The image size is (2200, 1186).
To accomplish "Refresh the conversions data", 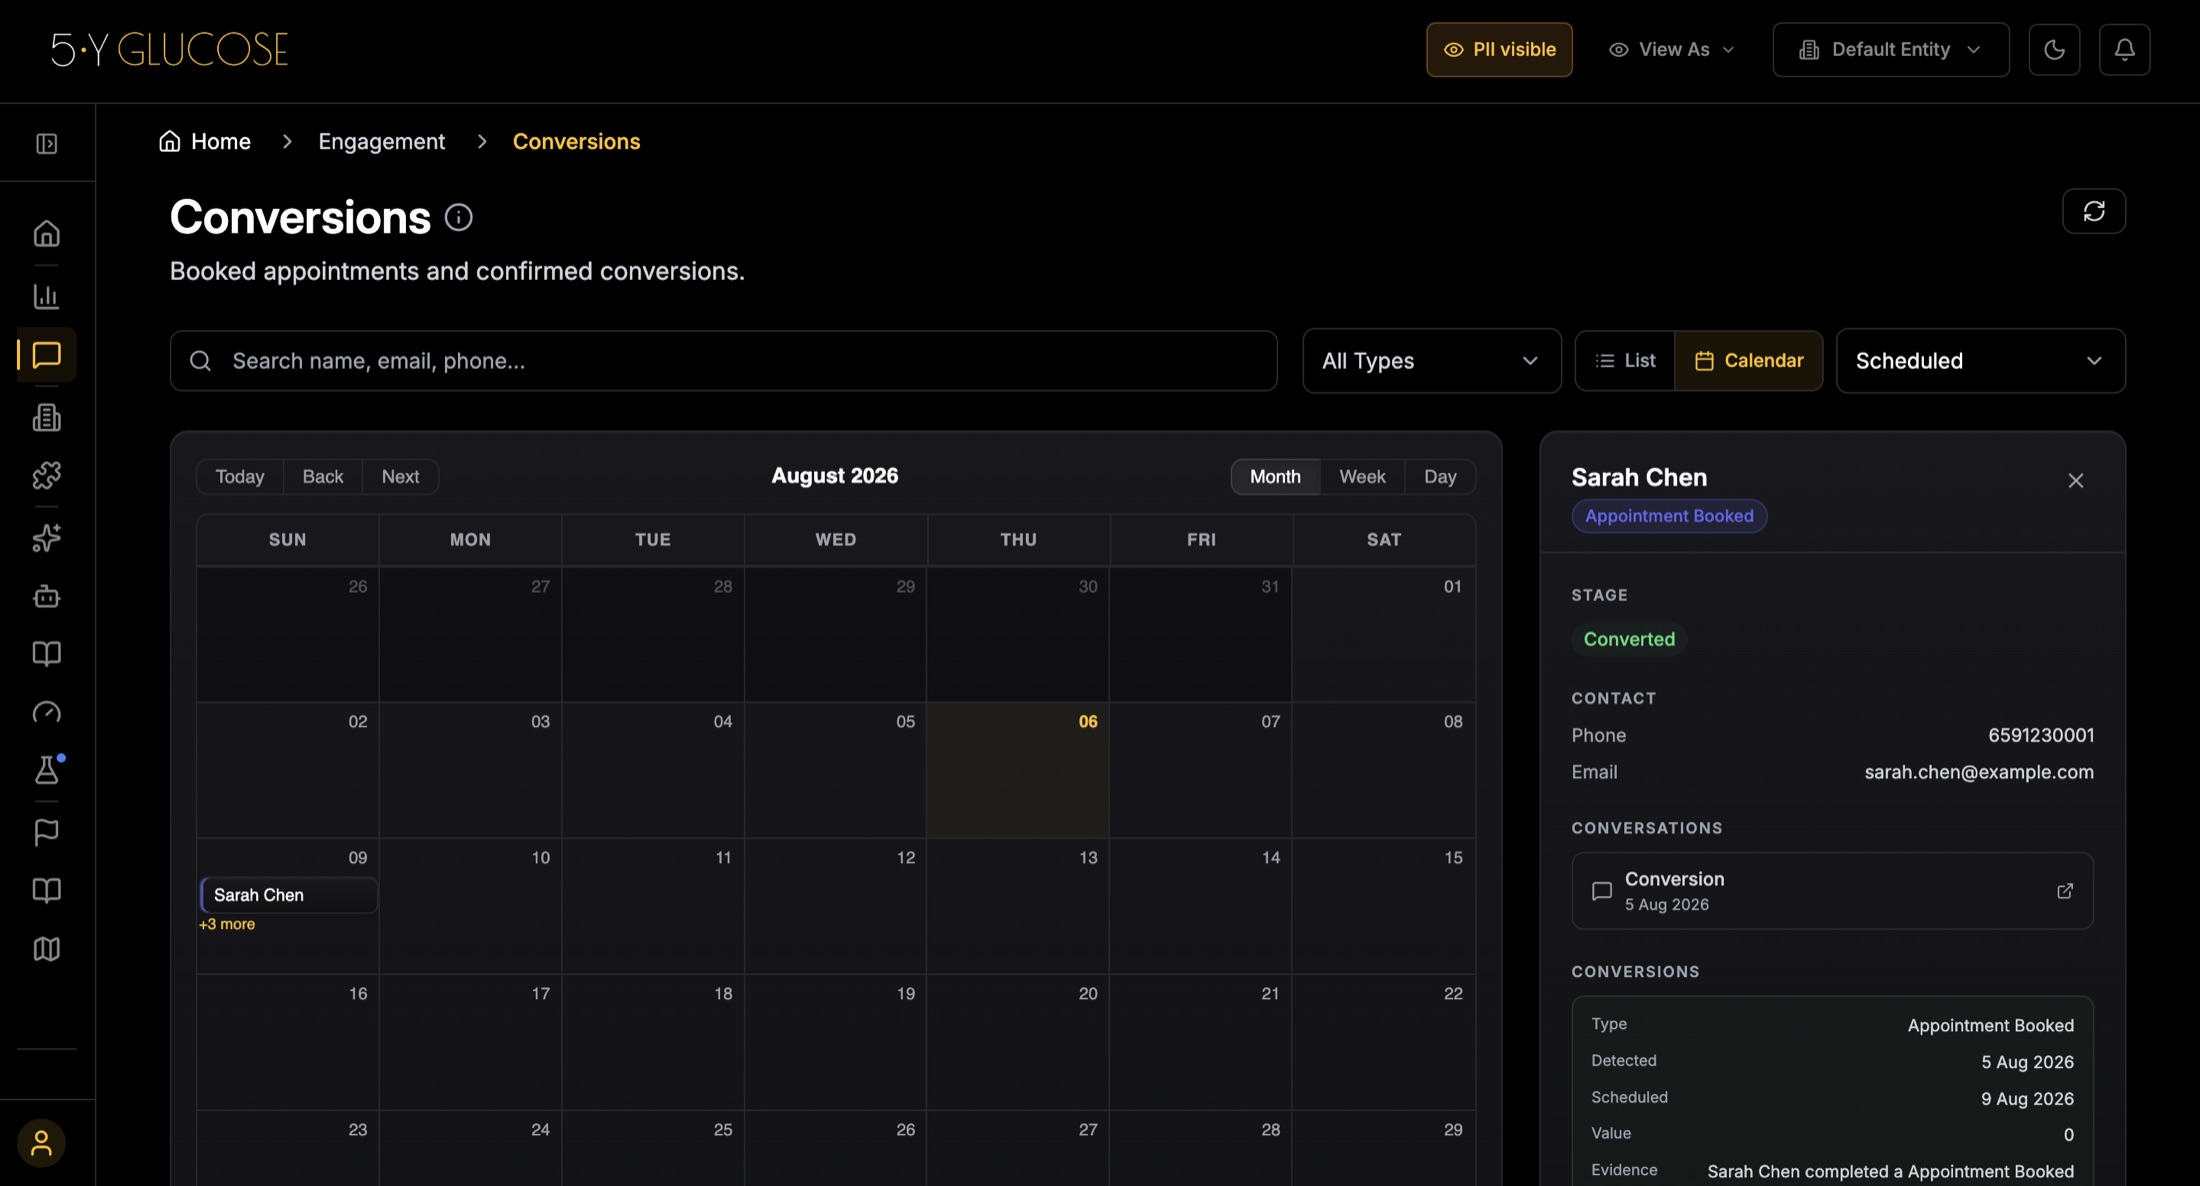I will pos(2094,211).
